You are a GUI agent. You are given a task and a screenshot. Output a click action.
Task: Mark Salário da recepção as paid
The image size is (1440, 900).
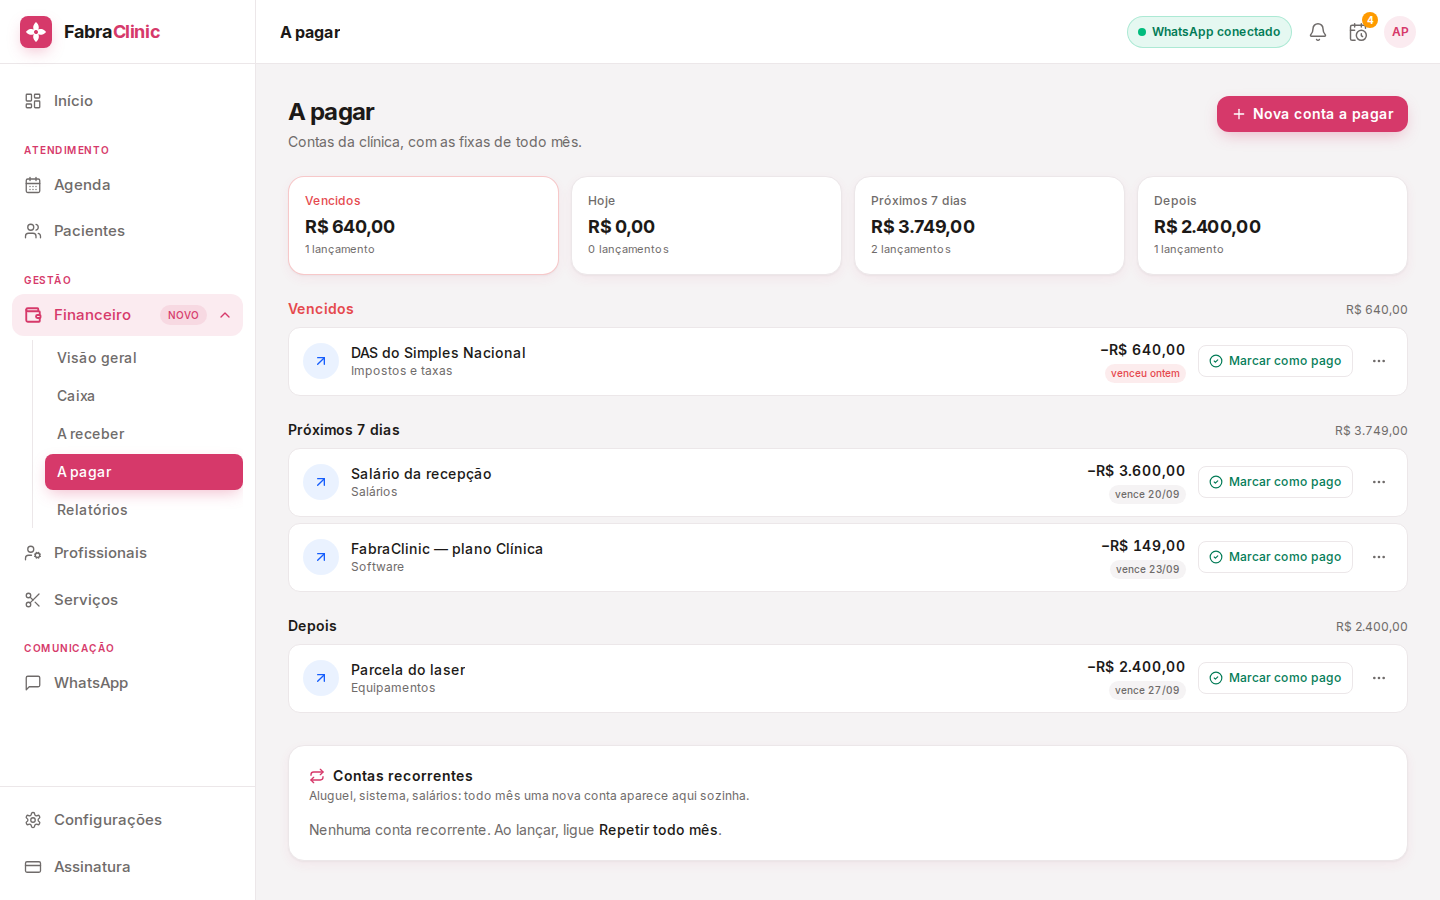[x=1275, y=482]
